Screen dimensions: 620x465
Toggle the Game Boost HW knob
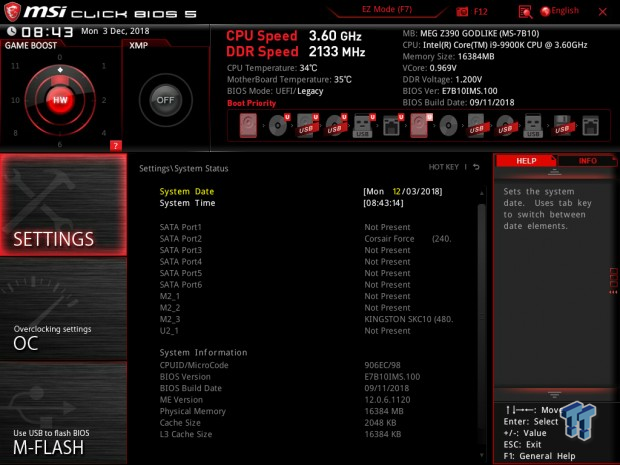point(60,100)
